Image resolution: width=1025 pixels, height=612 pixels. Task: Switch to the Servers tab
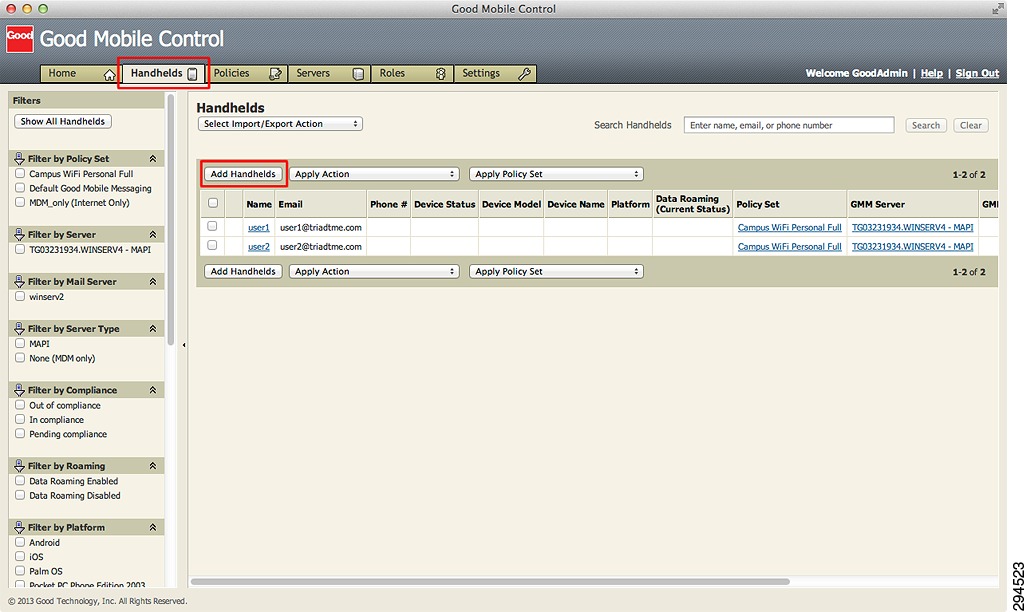pos(329,74)
